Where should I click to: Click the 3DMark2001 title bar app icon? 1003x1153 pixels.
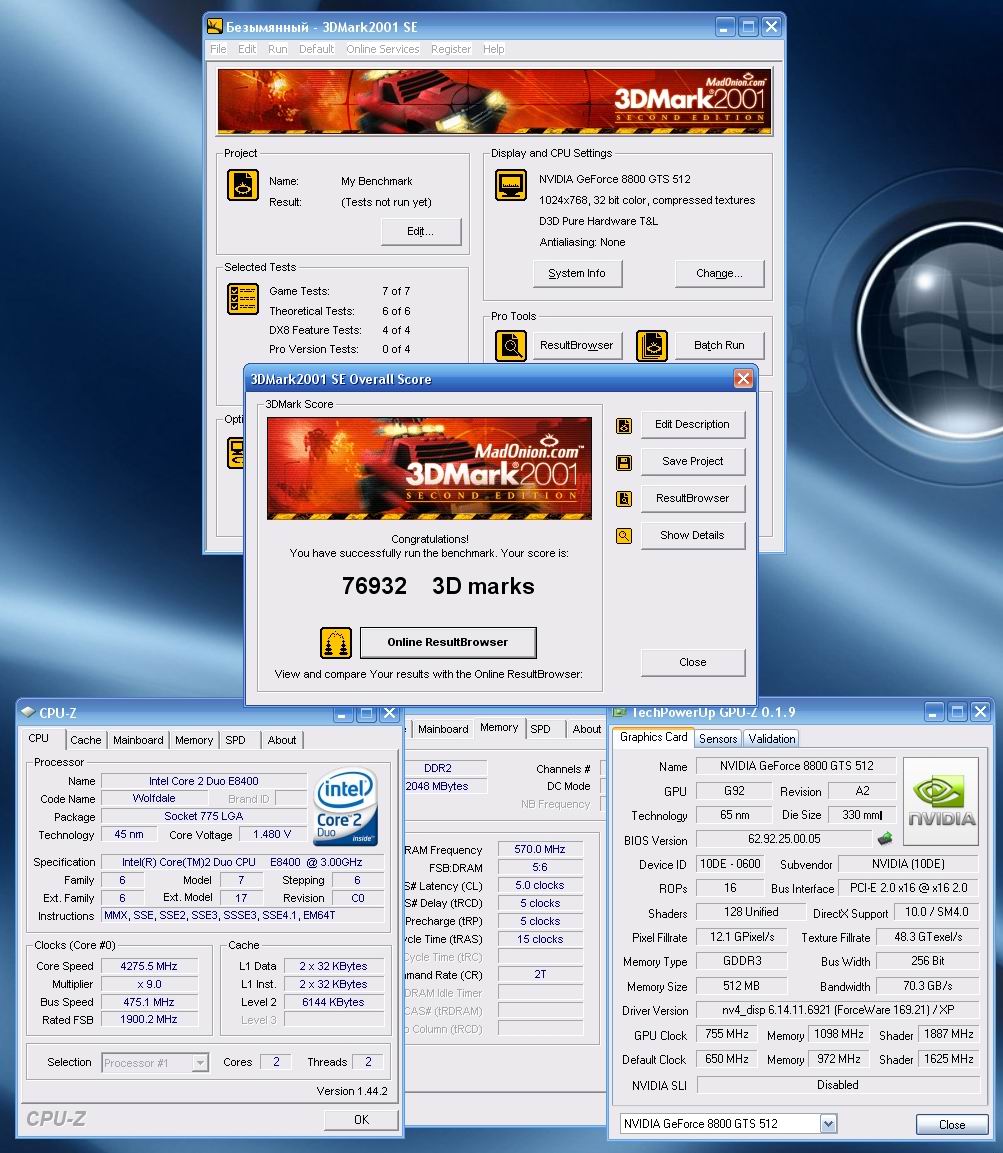click(215, 27)
